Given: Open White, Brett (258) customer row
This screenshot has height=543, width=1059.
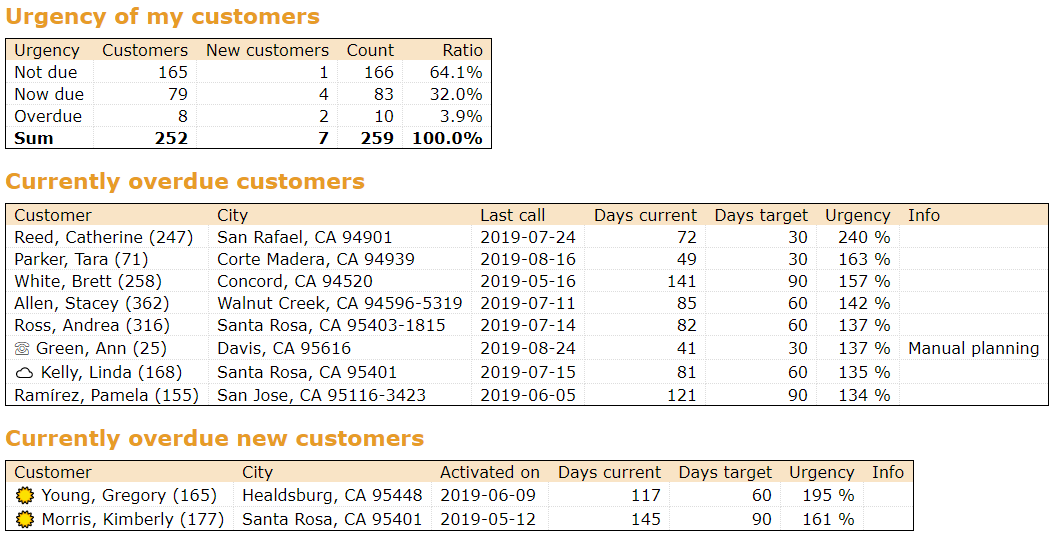Looking at the screenshot, I should 88,281.
